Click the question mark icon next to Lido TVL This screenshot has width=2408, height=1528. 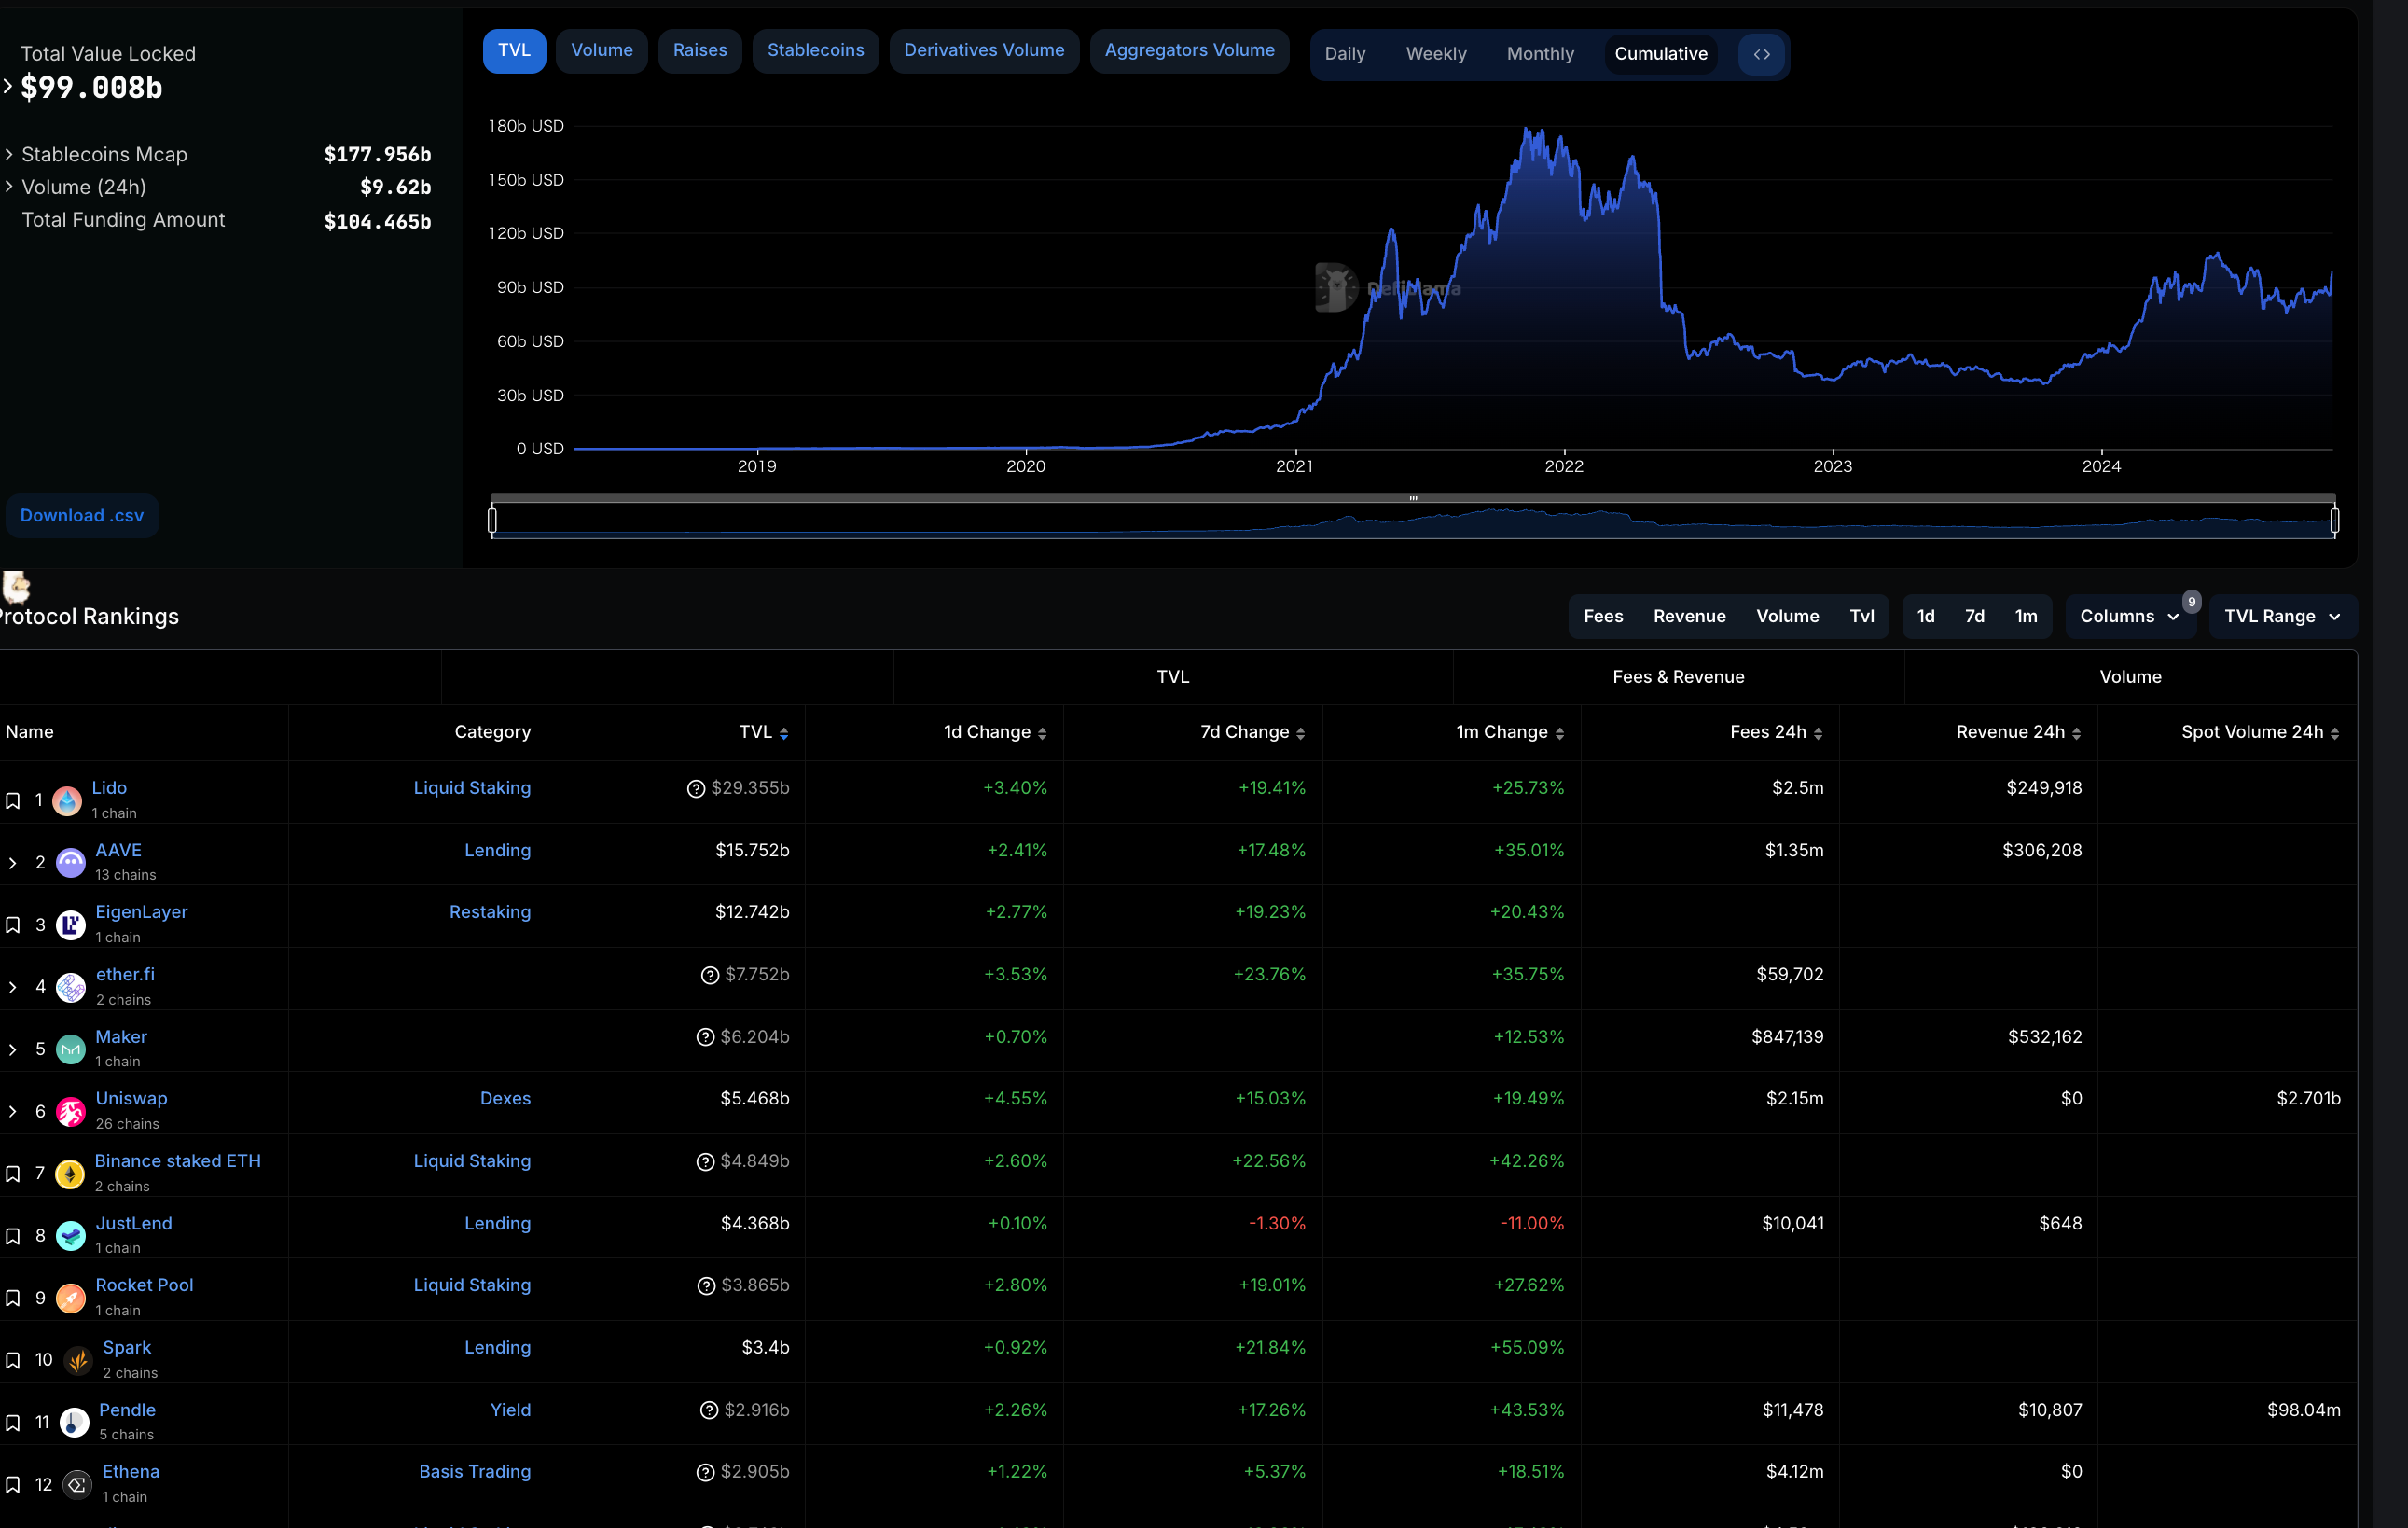point(696,789)
